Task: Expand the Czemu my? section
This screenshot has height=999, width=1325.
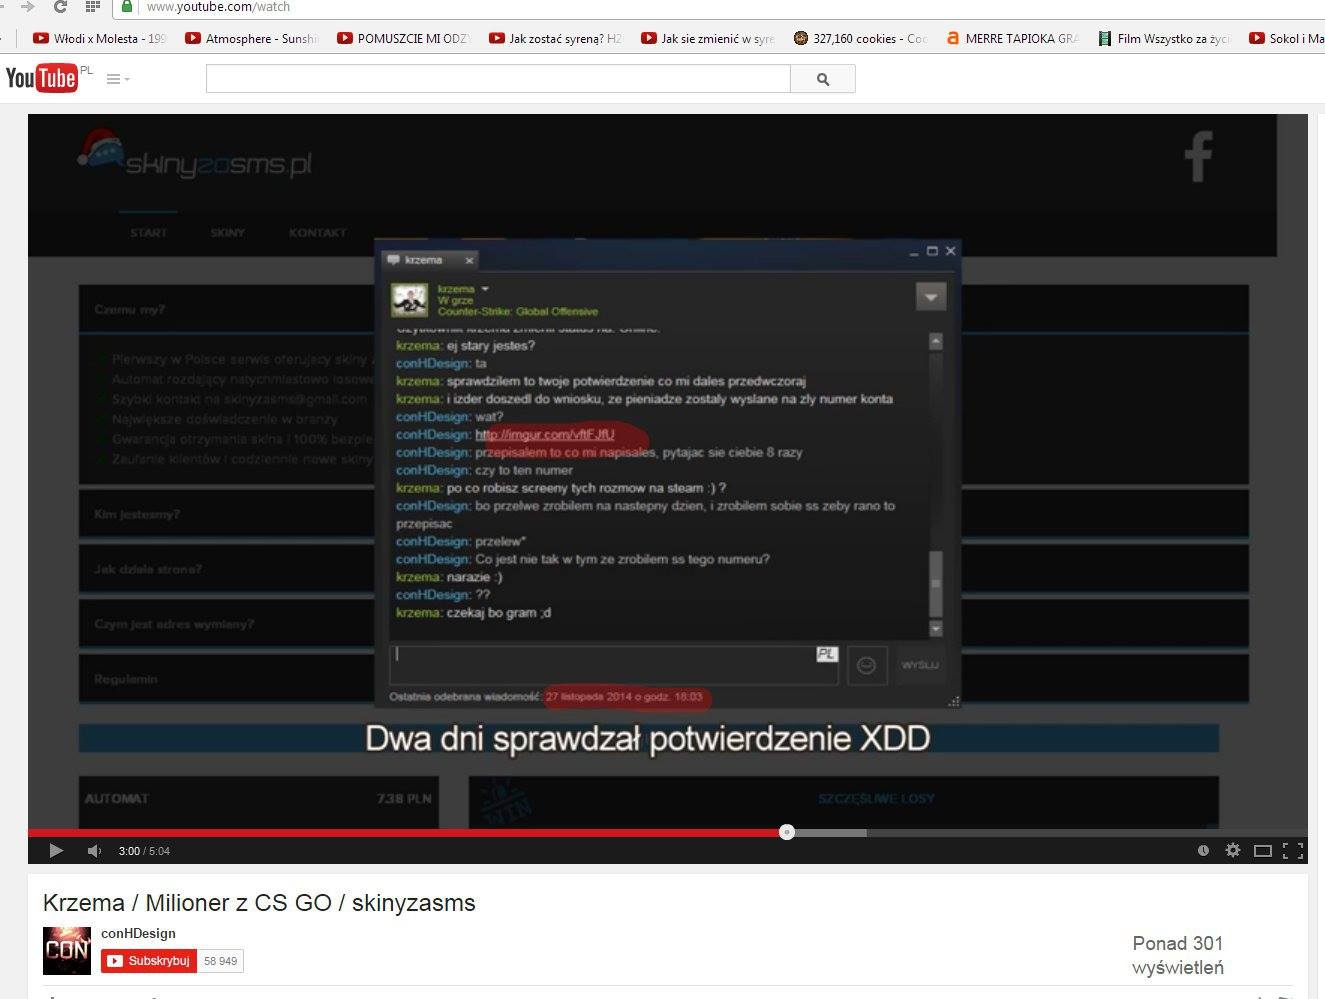Action: pyautogui.click(x=130, y=309)
